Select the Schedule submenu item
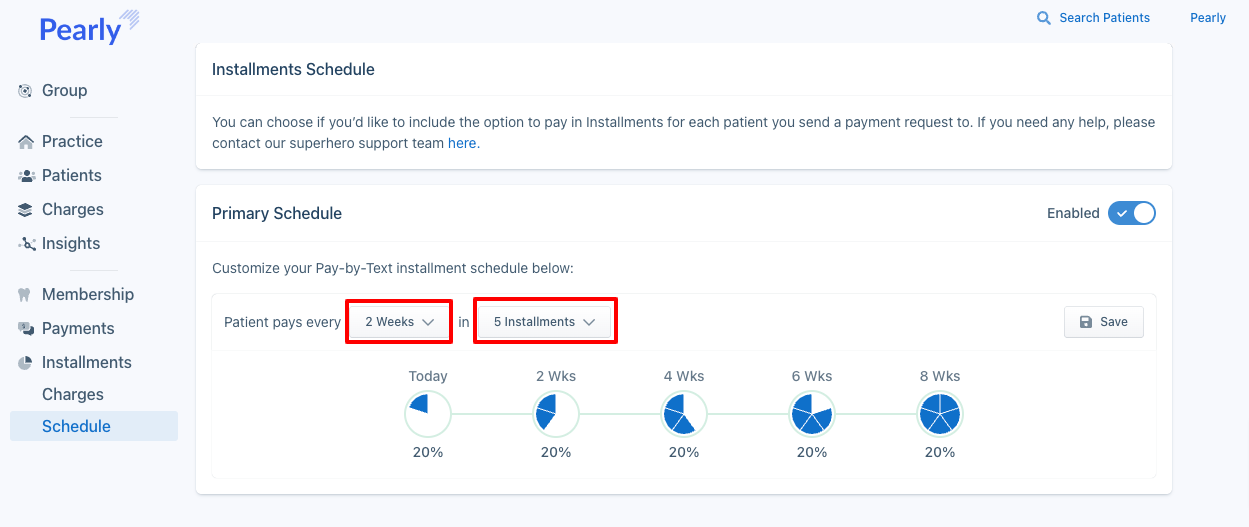1249x527 pixels. pos(76,426)
